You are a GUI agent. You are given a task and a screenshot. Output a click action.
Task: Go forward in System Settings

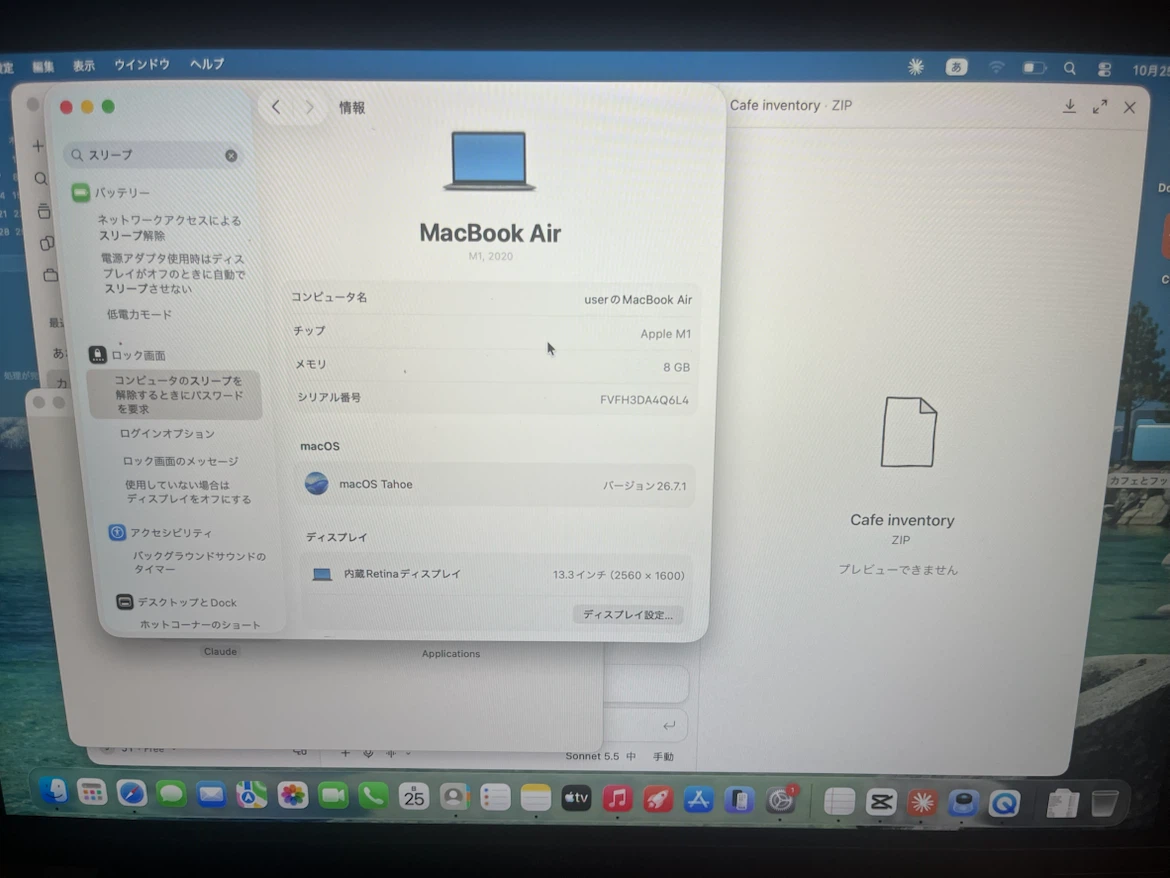coord(309,107)
